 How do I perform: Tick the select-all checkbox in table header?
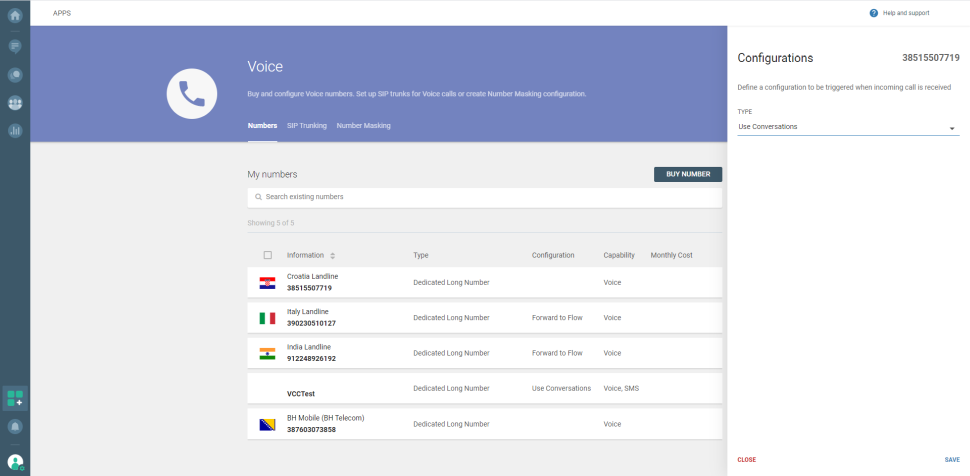click(267, 255)
